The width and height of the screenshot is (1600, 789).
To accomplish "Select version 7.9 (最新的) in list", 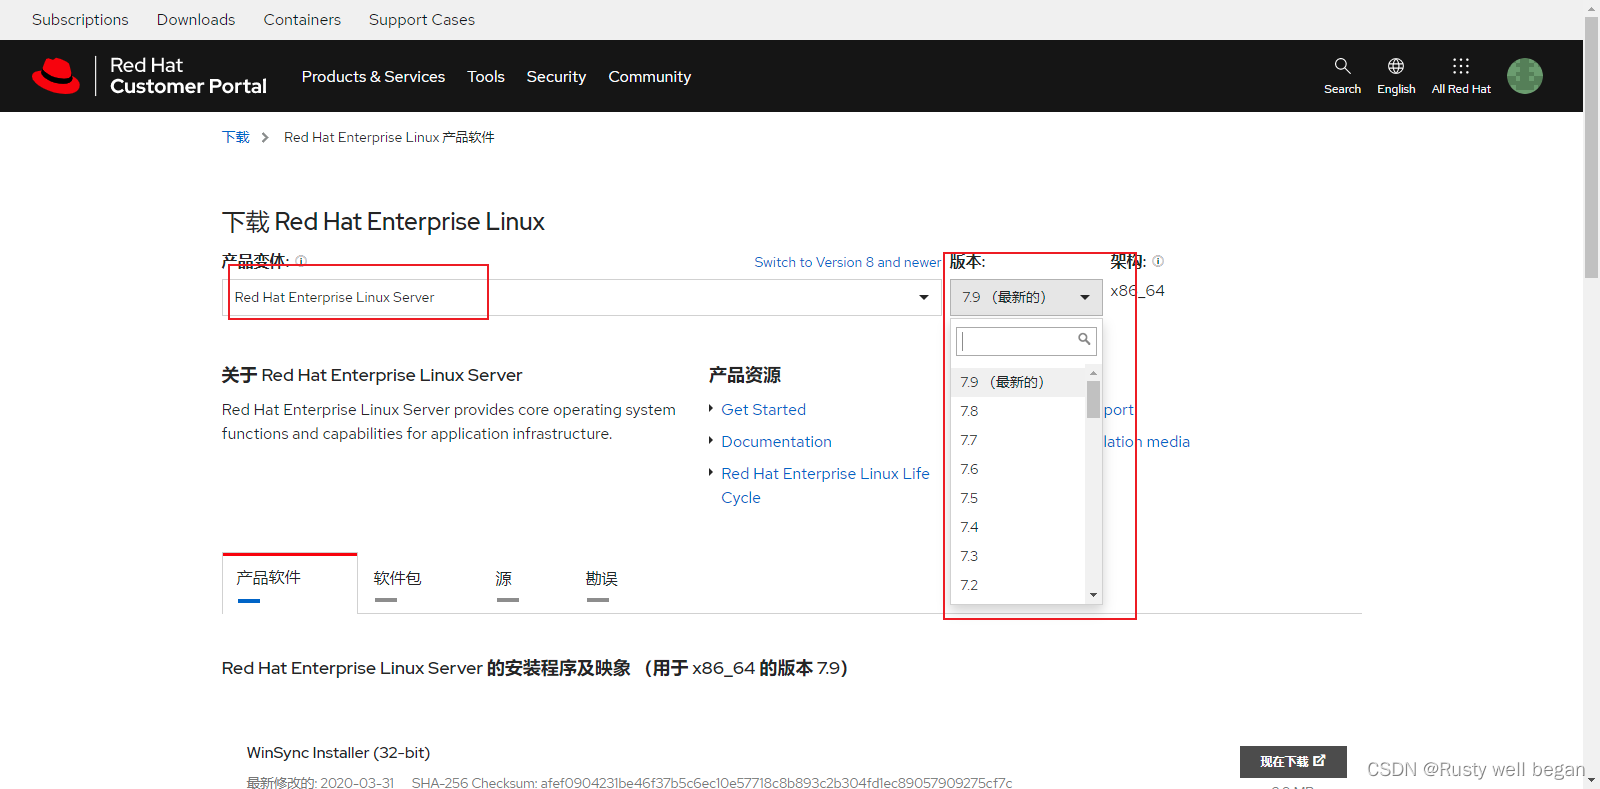I will [x=1018, y=382].
